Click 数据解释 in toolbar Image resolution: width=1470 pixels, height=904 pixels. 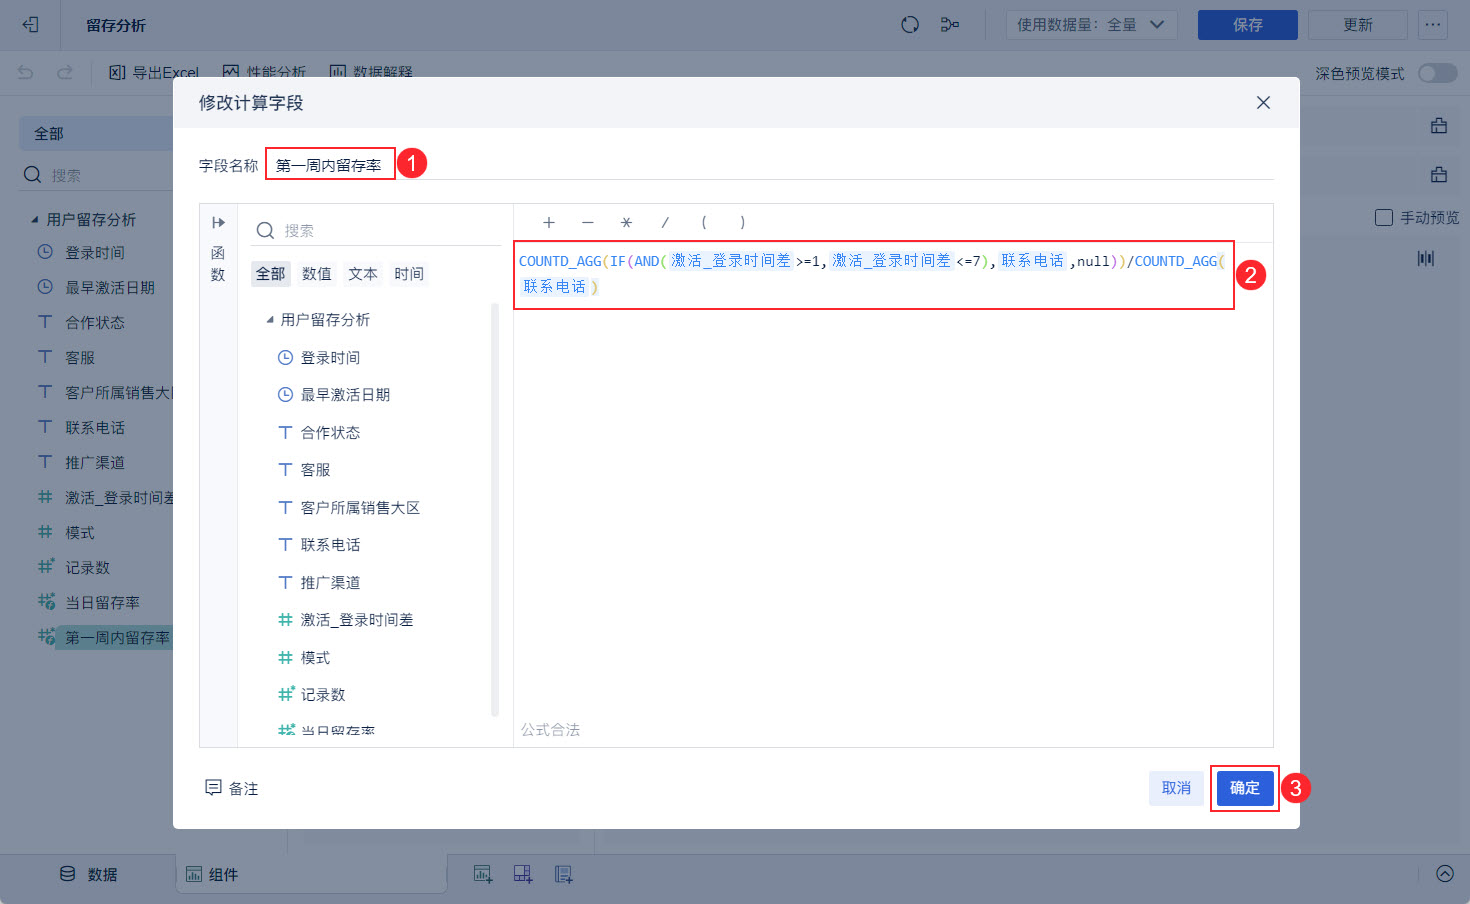coord(371,72)
